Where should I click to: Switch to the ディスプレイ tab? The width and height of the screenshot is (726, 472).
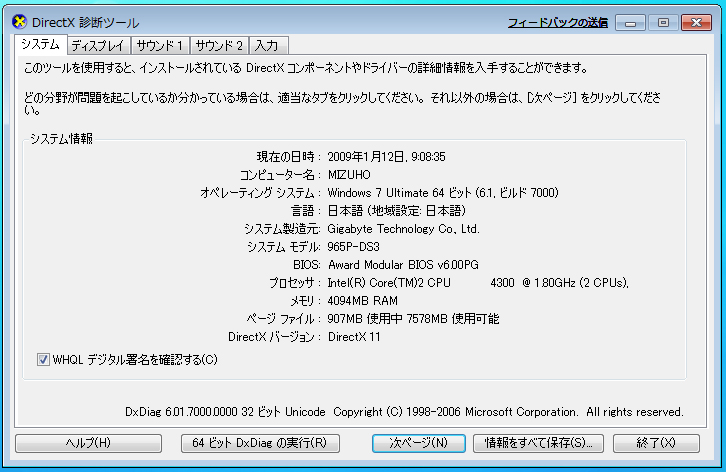[97, 45]
